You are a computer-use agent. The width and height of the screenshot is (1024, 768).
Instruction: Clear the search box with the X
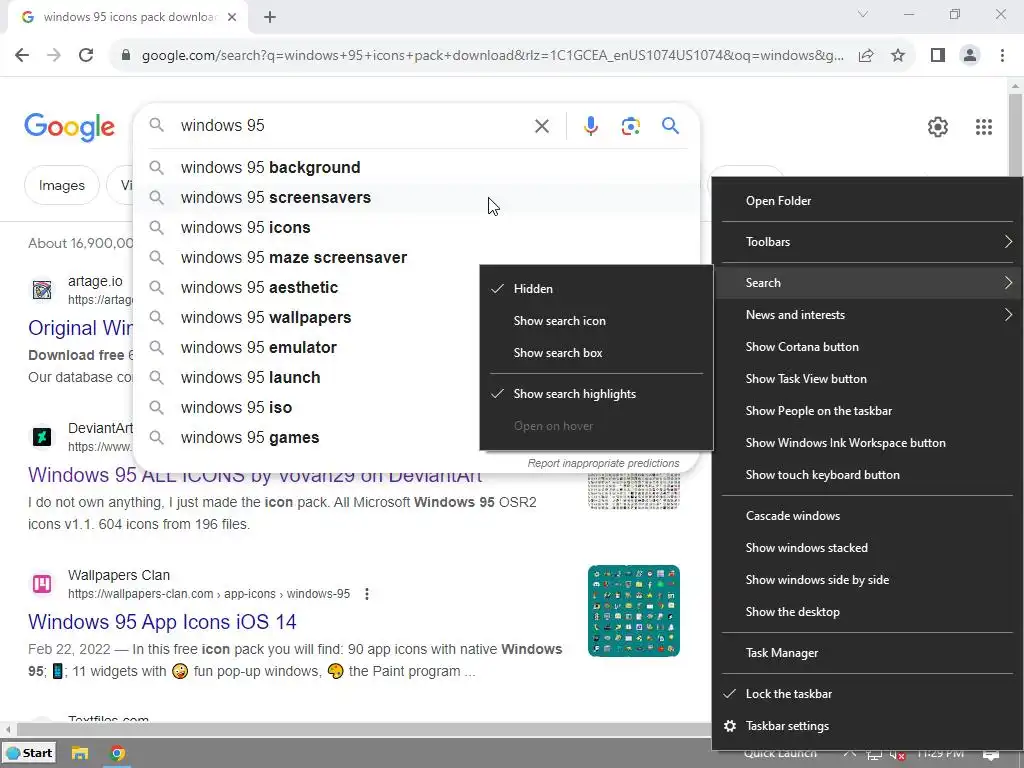(x=542, y=126)
